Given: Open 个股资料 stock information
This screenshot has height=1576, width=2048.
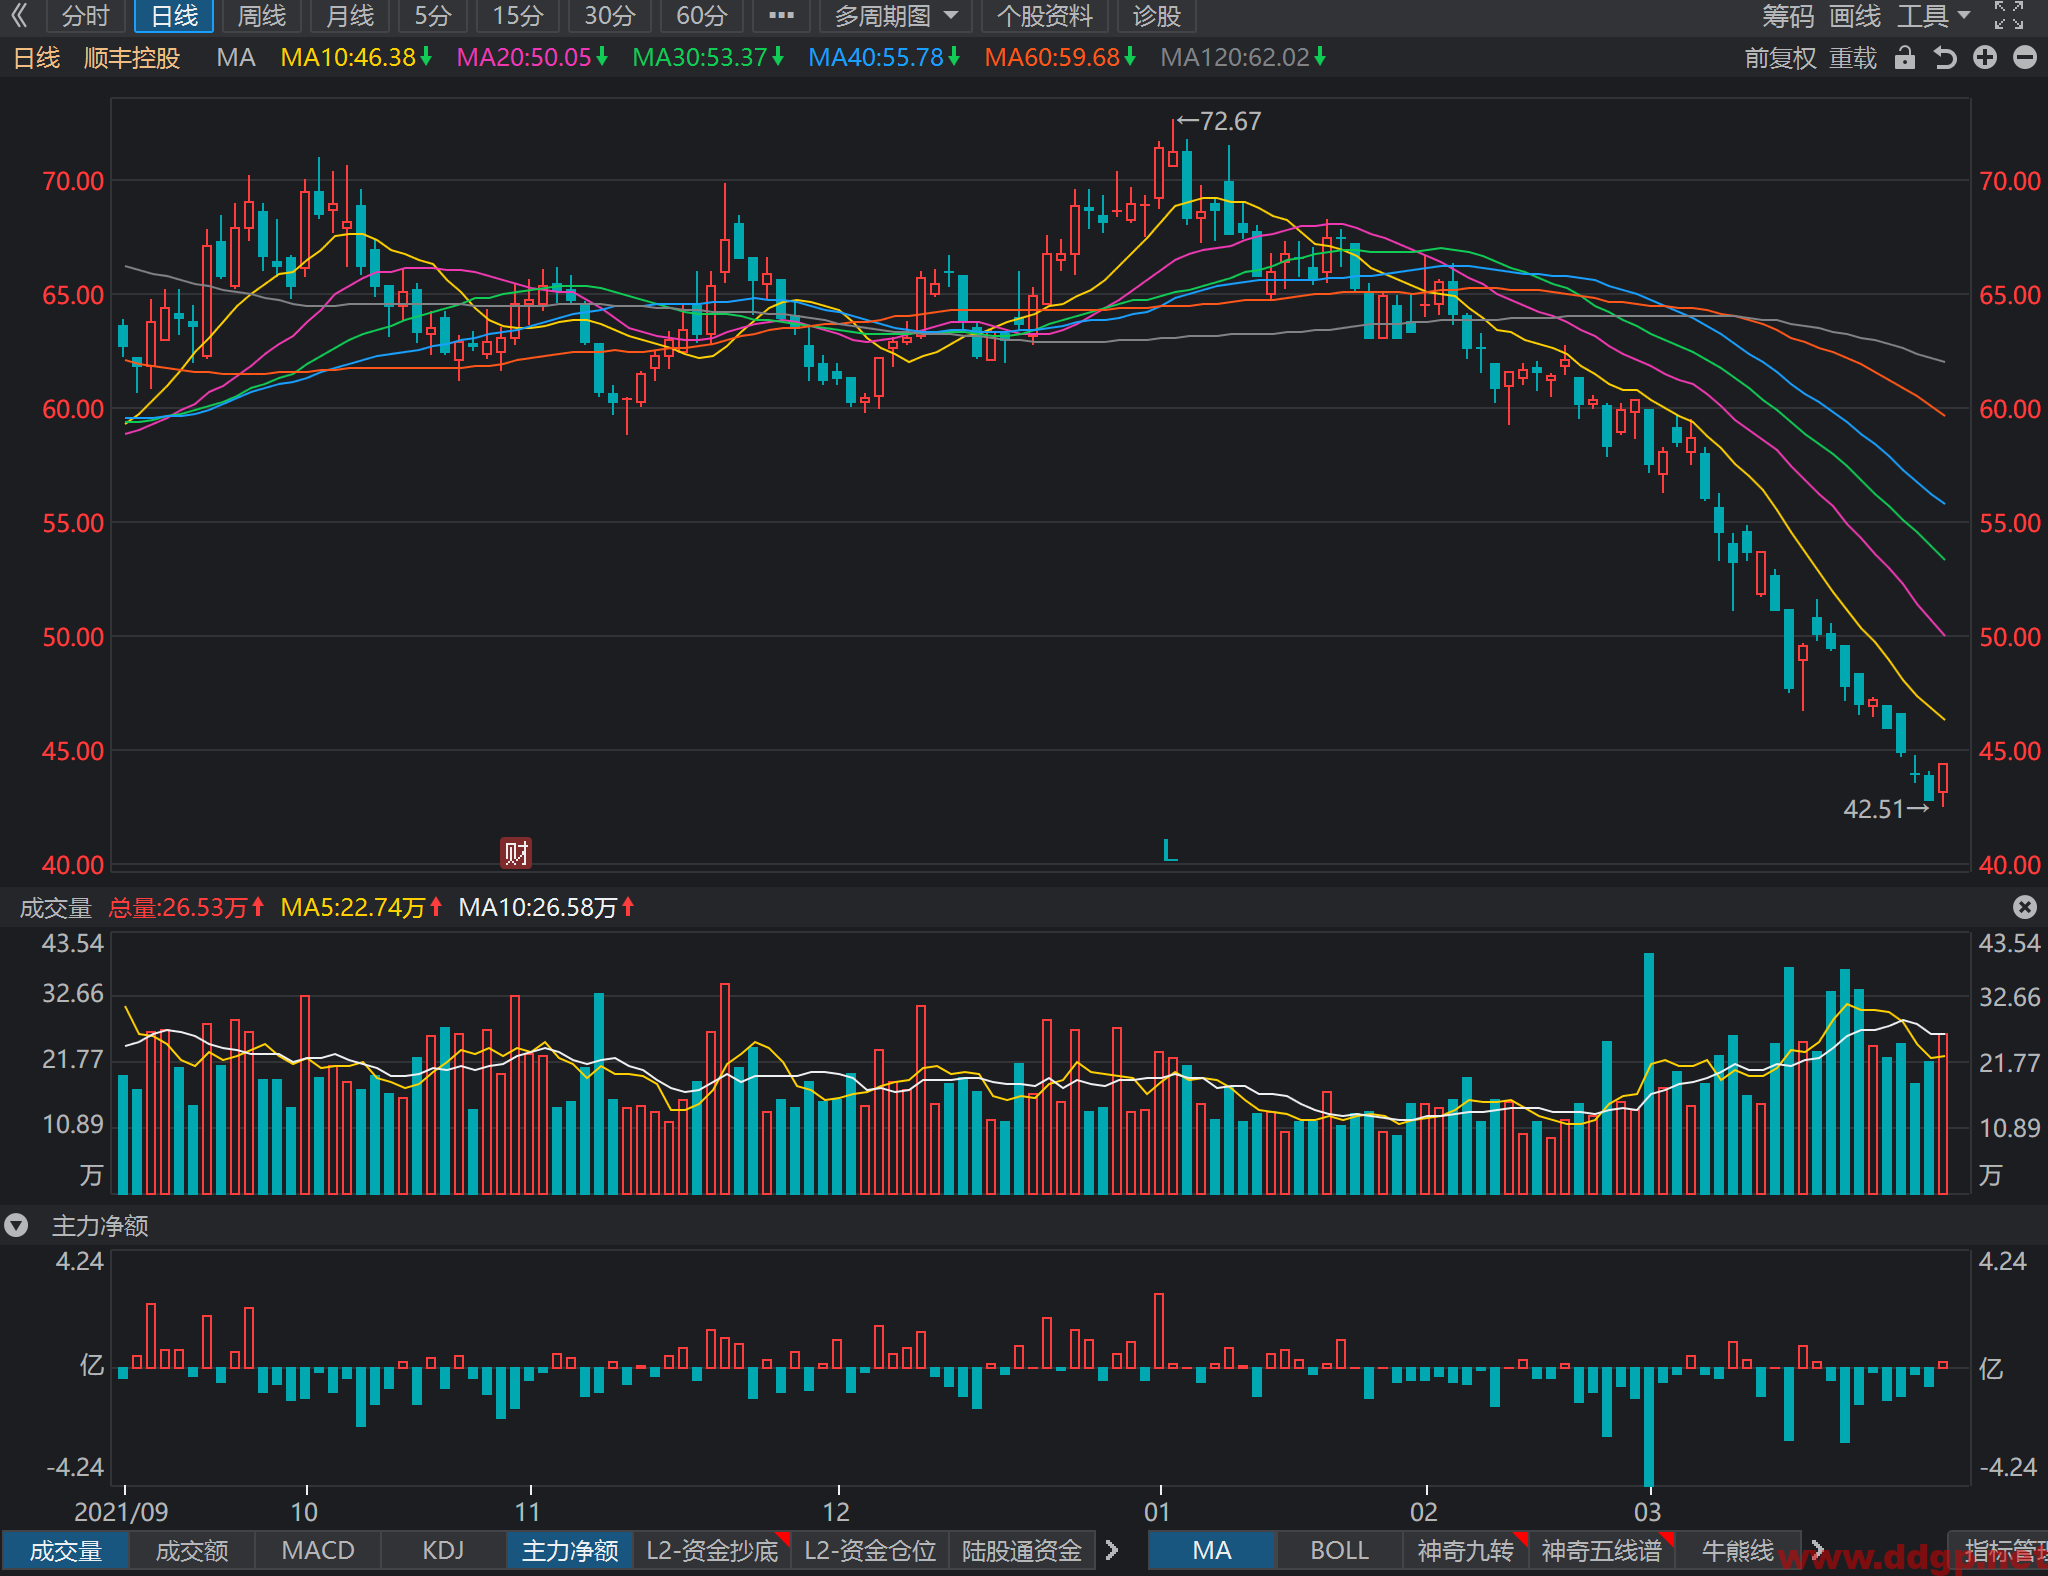Looking at the screenshot, I should click(1045, 16).
